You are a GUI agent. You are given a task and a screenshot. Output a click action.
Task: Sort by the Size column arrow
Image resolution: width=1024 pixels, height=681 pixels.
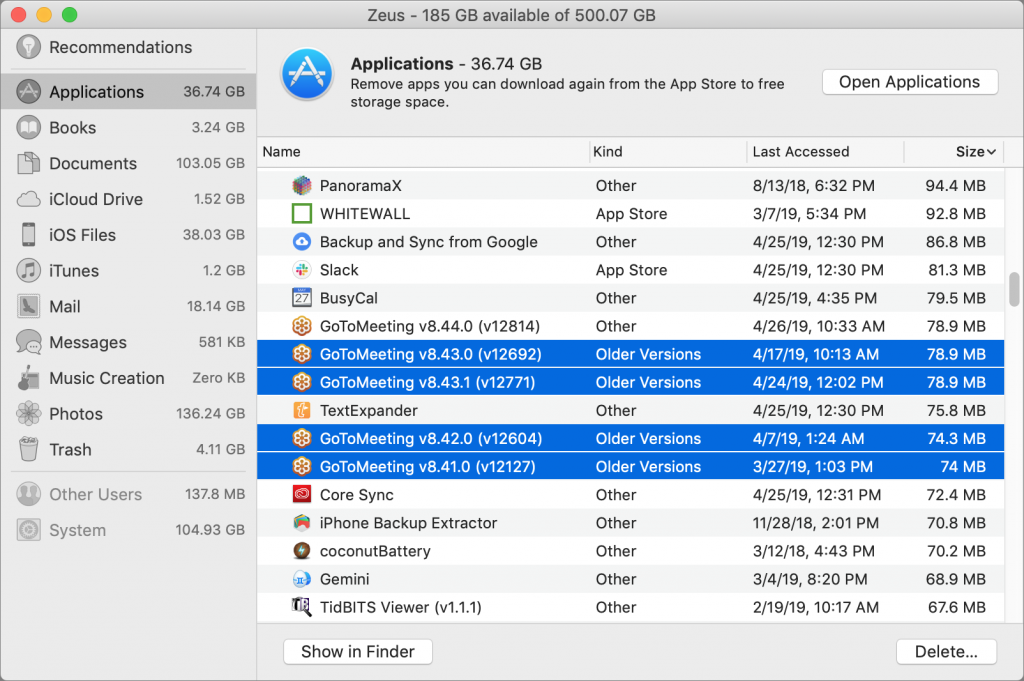[x=991, y=152]
